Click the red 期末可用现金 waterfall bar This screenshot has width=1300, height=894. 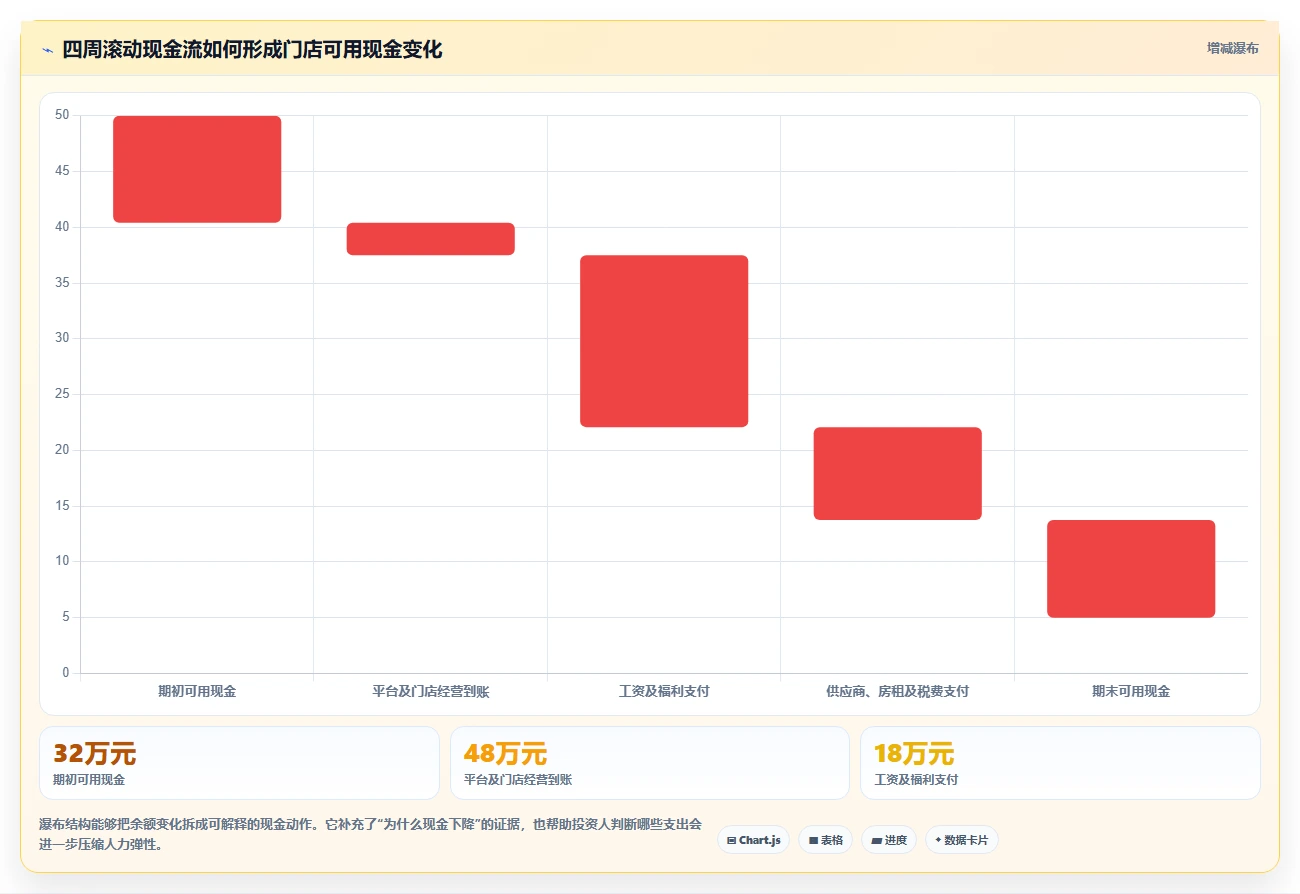(1131, 569)
